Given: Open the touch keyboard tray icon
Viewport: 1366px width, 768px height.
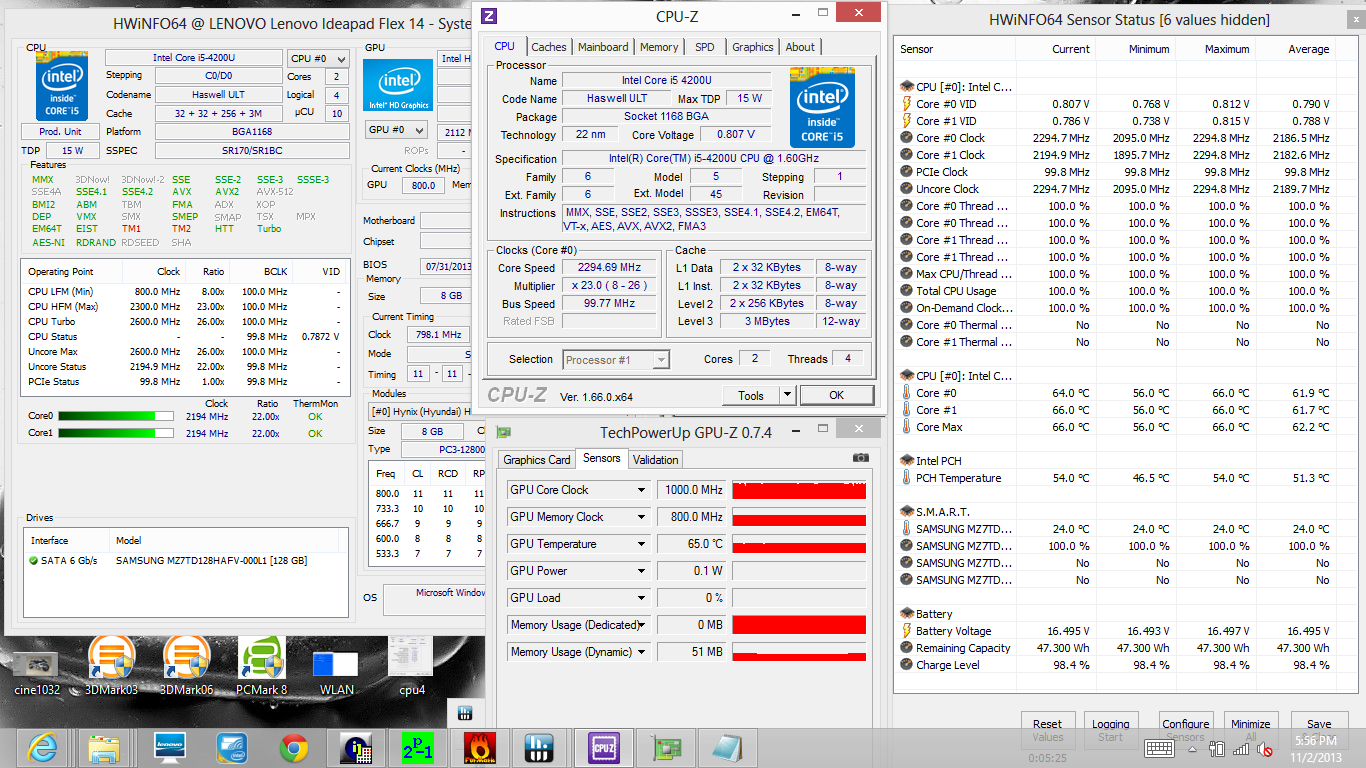Looking at the screenshot, I should tap(1159, 748).
